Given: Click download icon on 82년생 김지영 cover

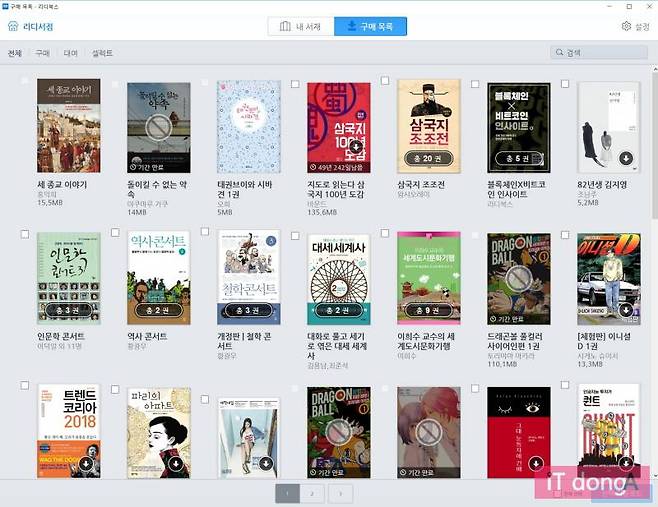Looking at the screenshot, I should coord(625,158).
